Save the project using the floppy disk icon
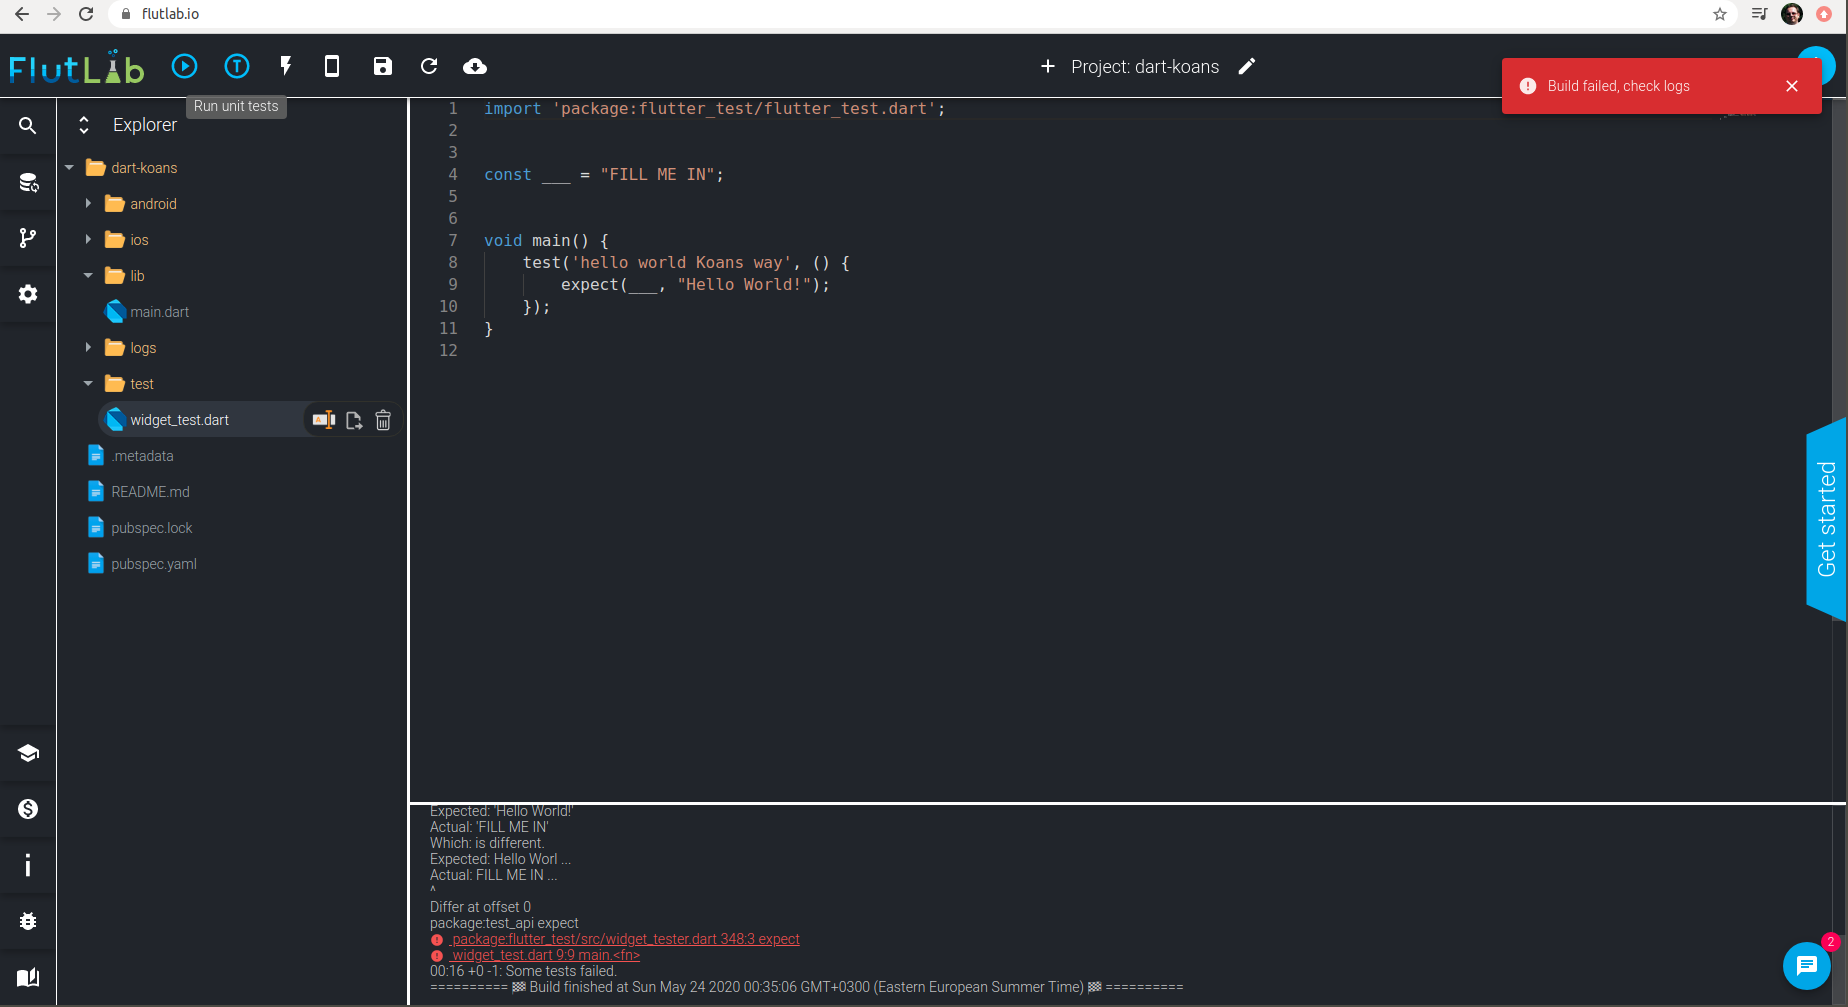 (x=382, y=66)
